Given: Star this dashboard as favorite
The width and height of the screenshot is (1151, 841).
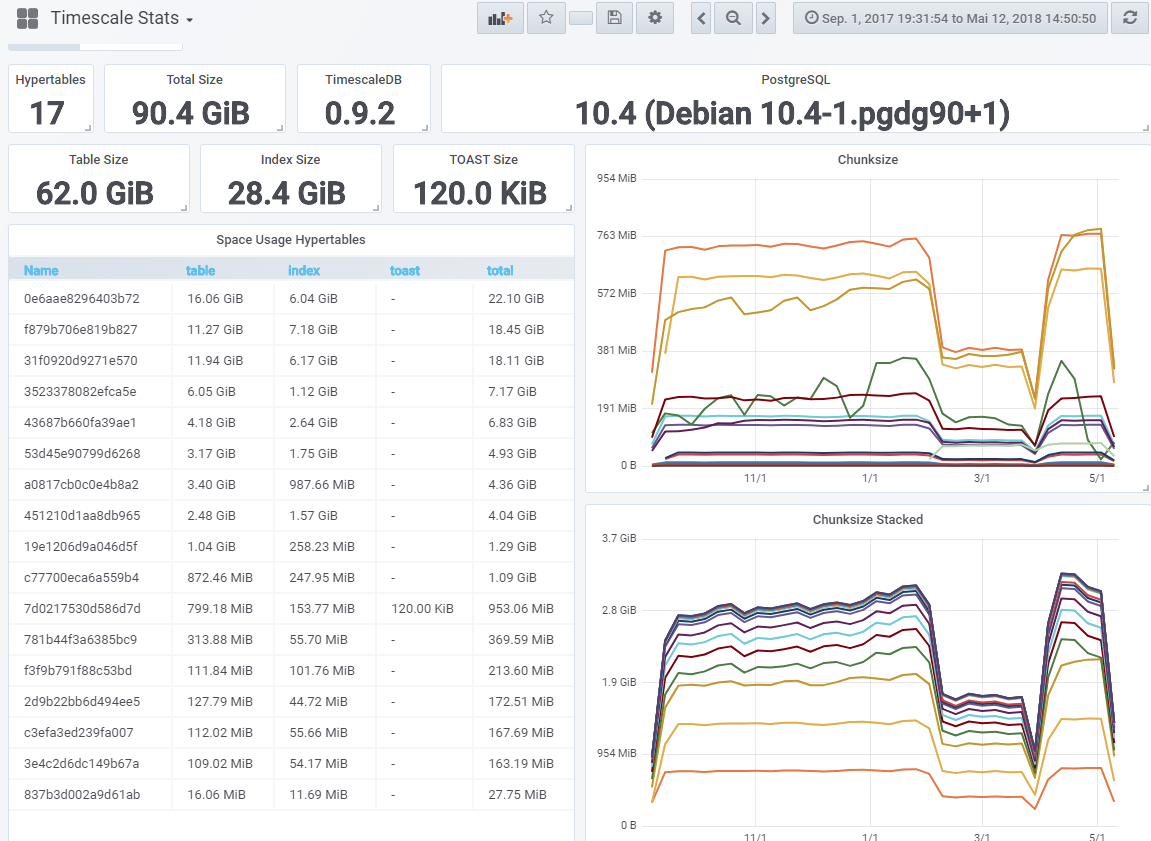Looking at the screenshot, I should [x=546, y=18].
